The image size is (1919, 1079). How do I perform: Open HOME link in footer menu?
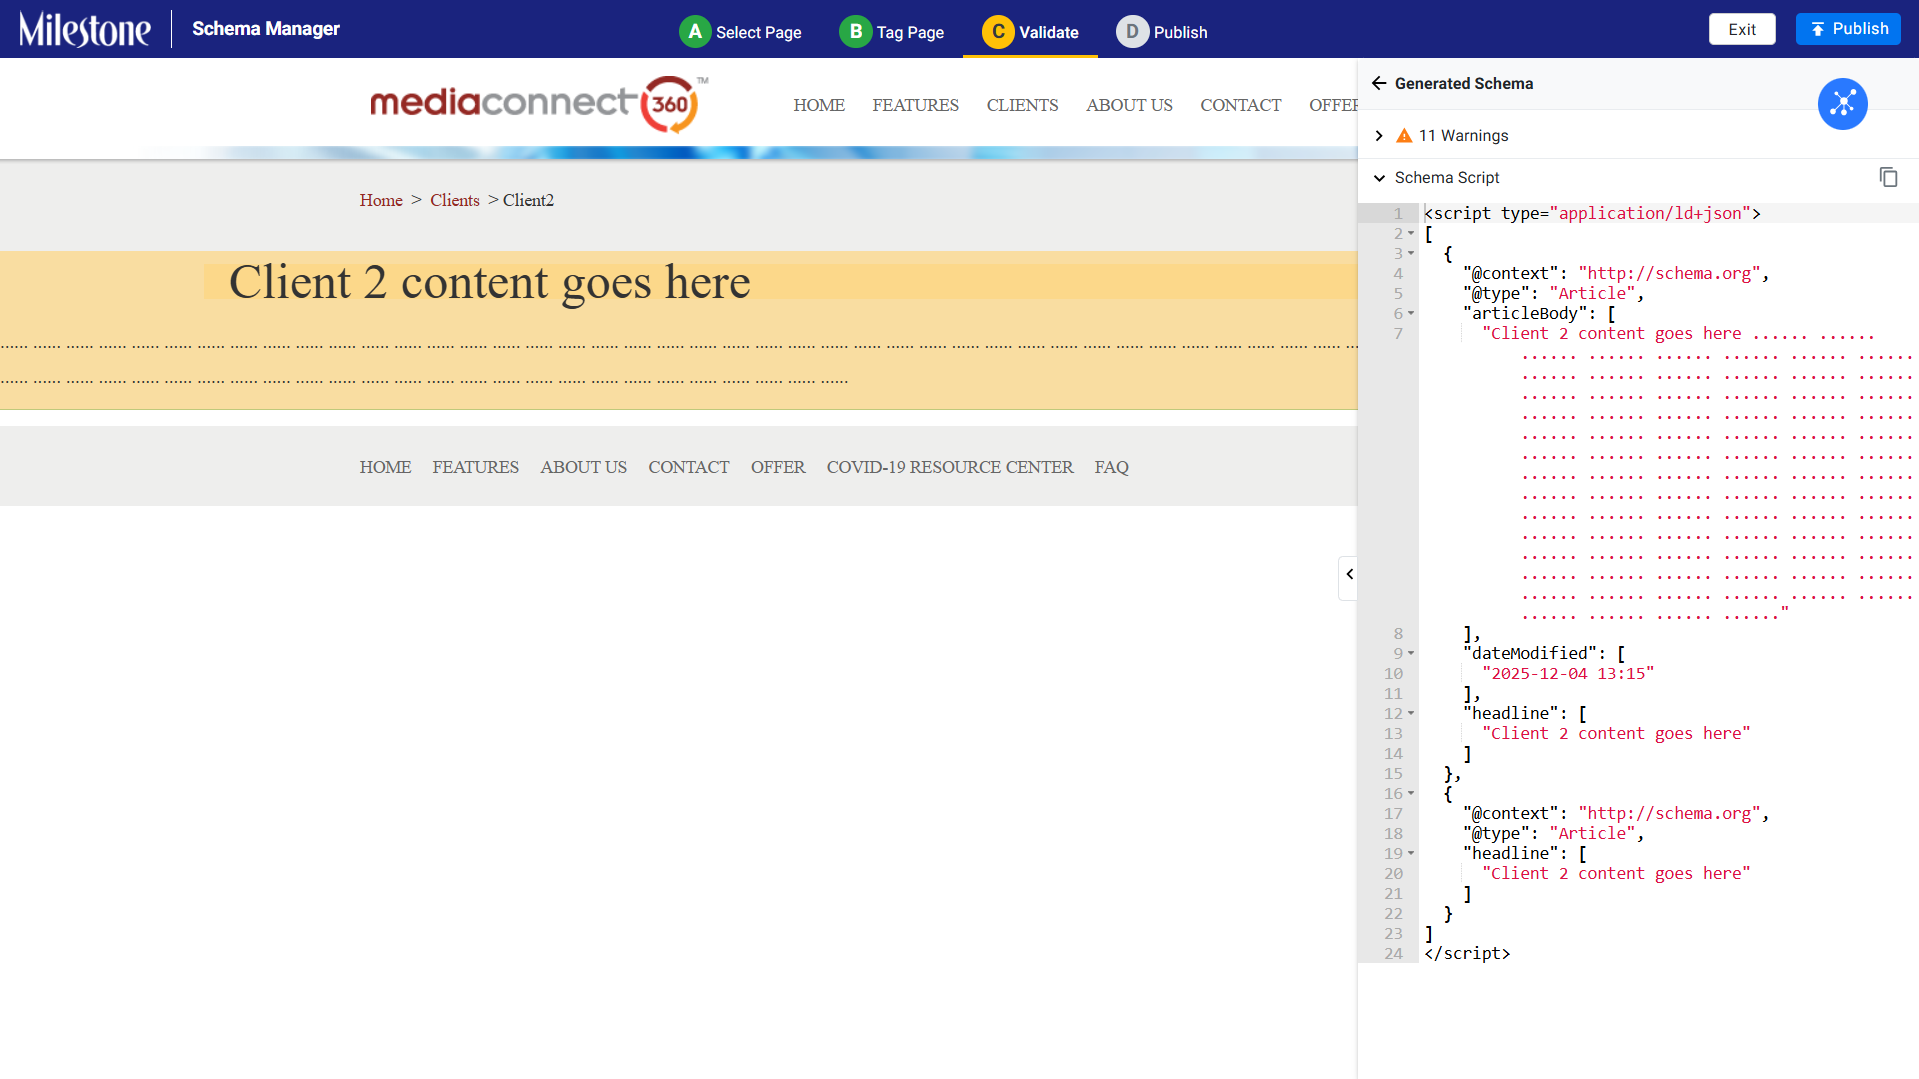pyautogui.click(x=385, y=467)
